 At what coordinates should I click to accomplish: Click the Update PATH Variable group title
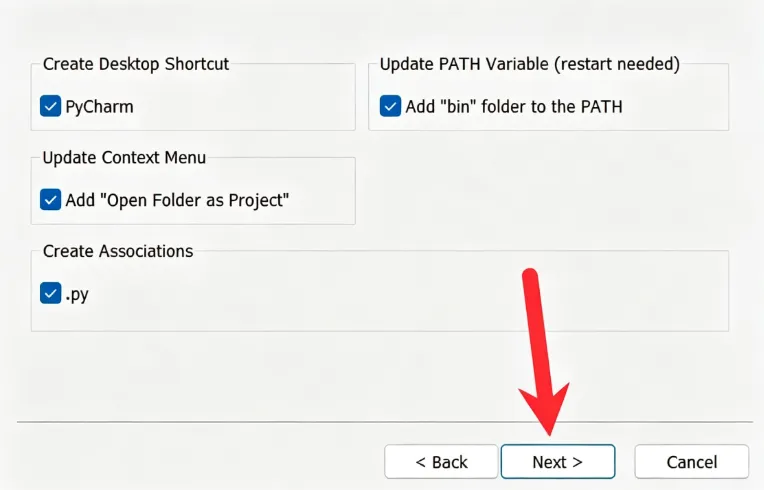point(530,64)
